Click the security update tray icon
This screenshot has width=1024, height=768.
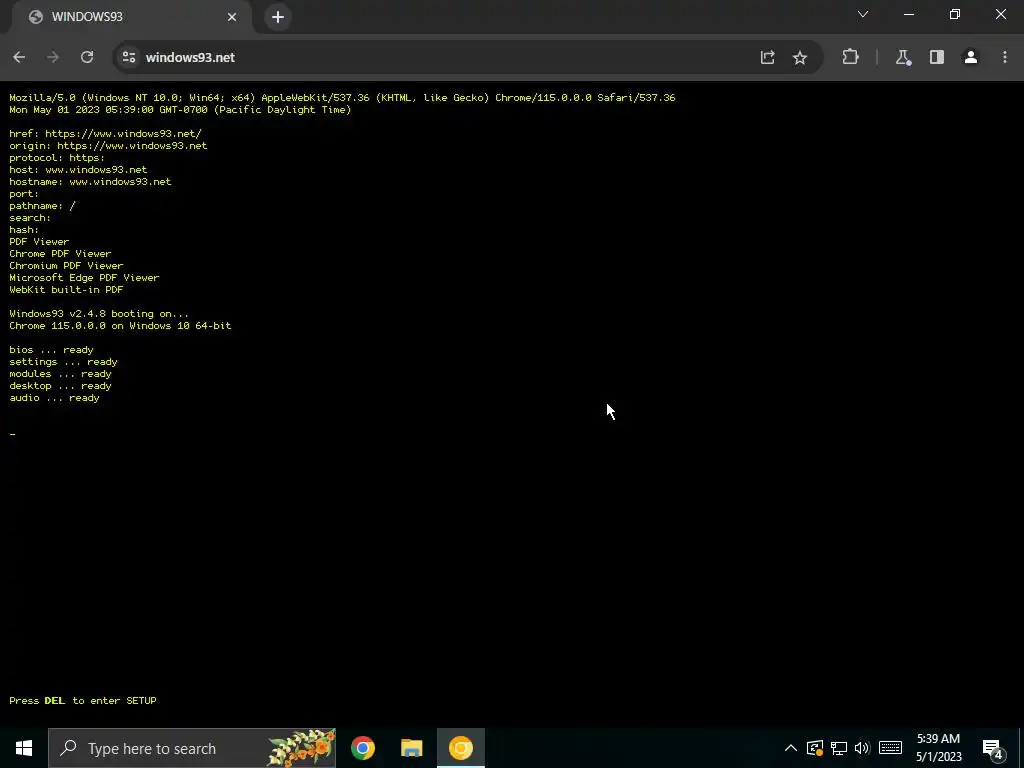point(815,748)
